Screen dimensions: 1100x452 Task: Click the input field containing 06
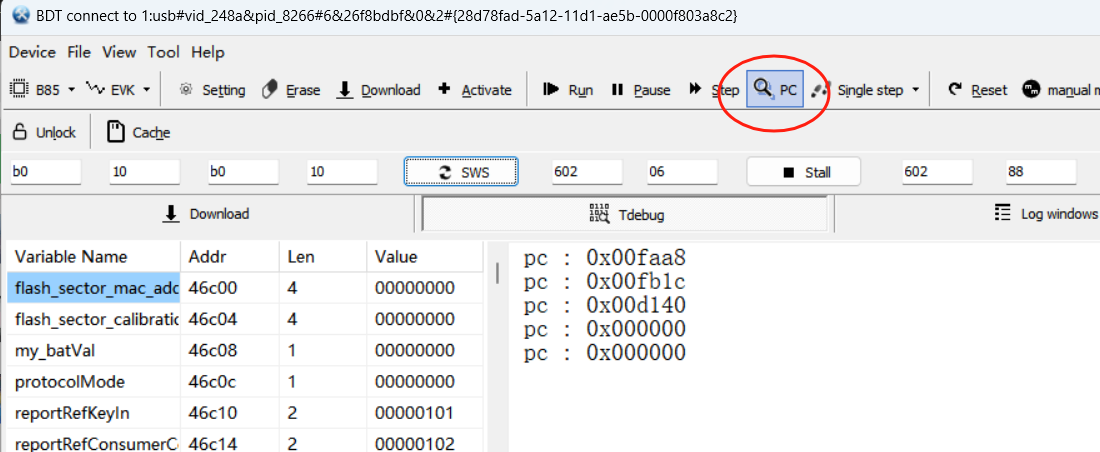click(682, 172)
